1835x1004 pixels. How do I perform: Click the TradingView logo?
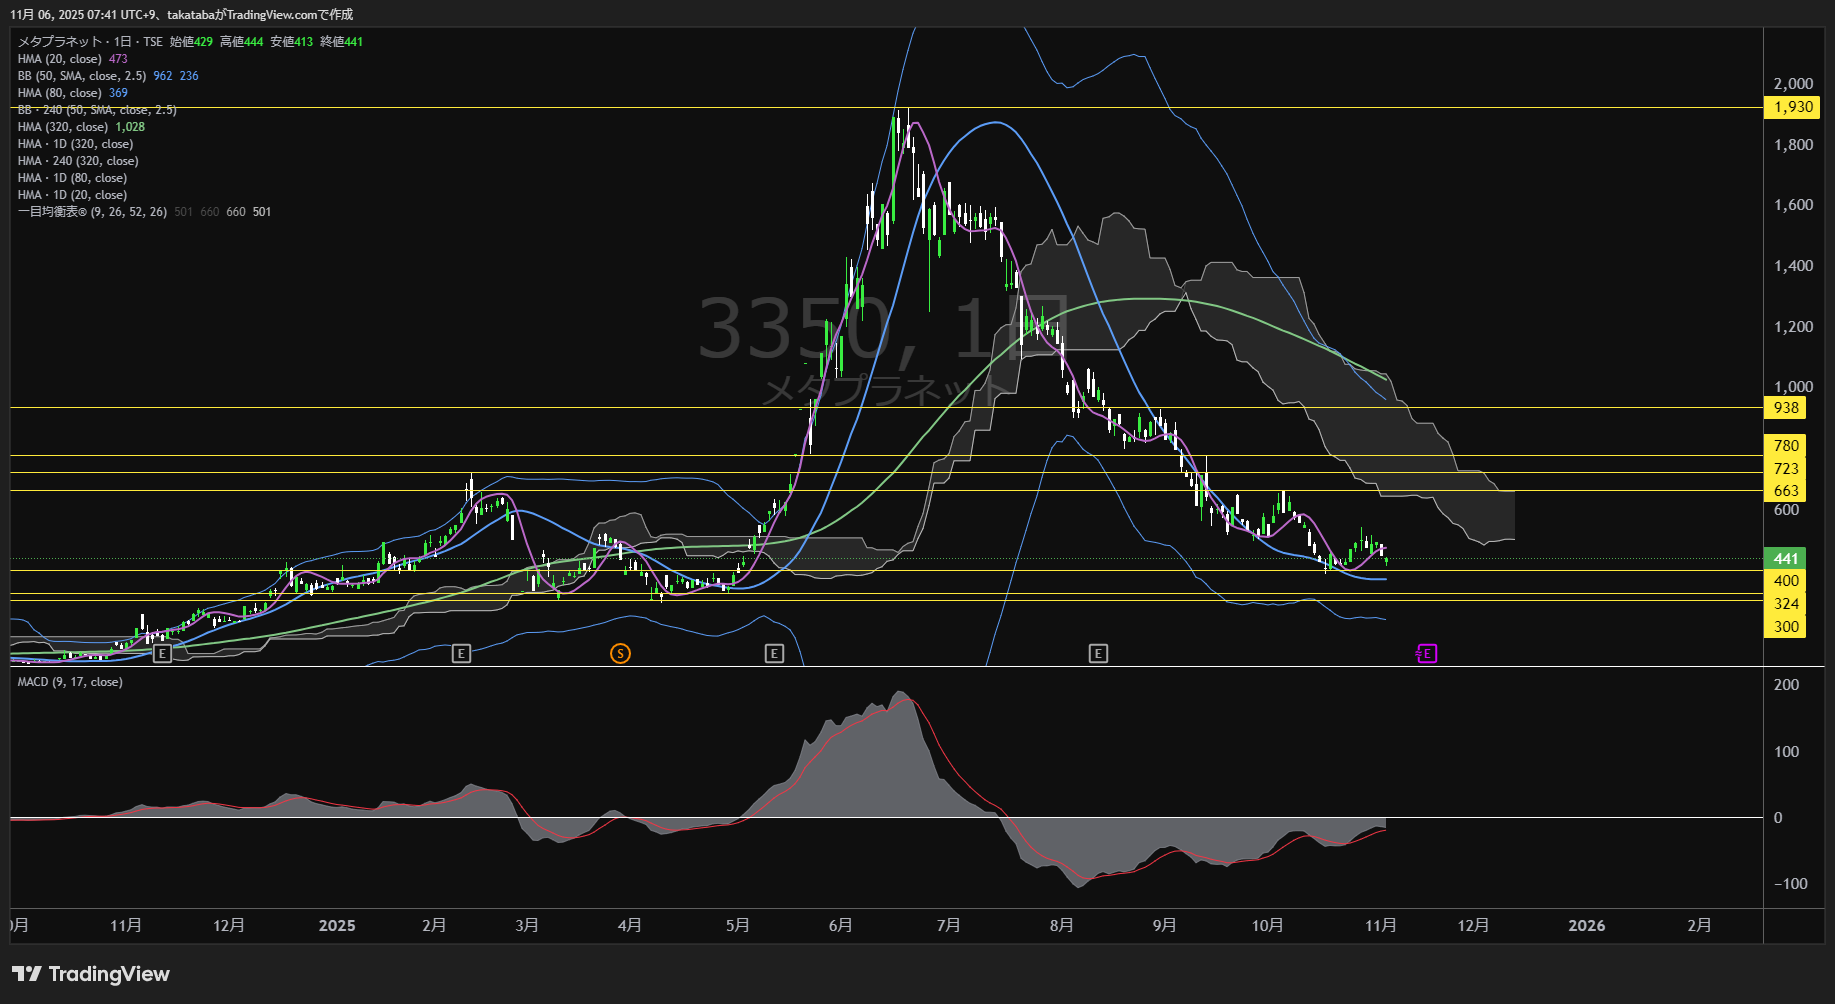point(91,974)
